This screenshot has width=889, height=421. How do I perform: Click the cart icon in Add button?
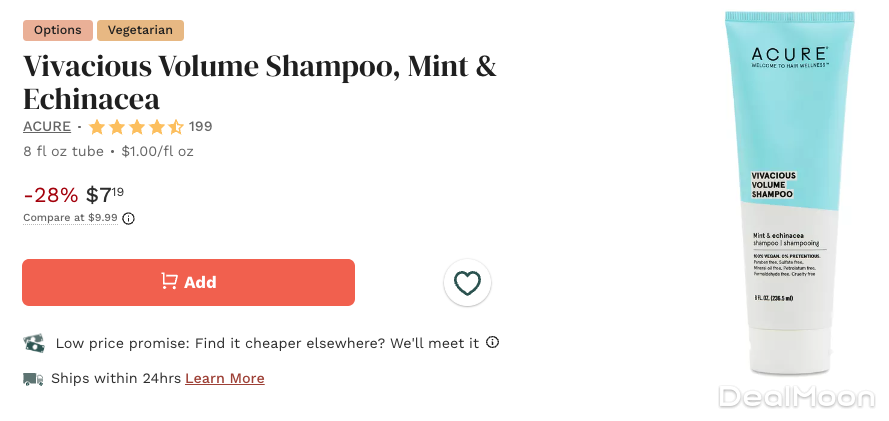[170, 282]
